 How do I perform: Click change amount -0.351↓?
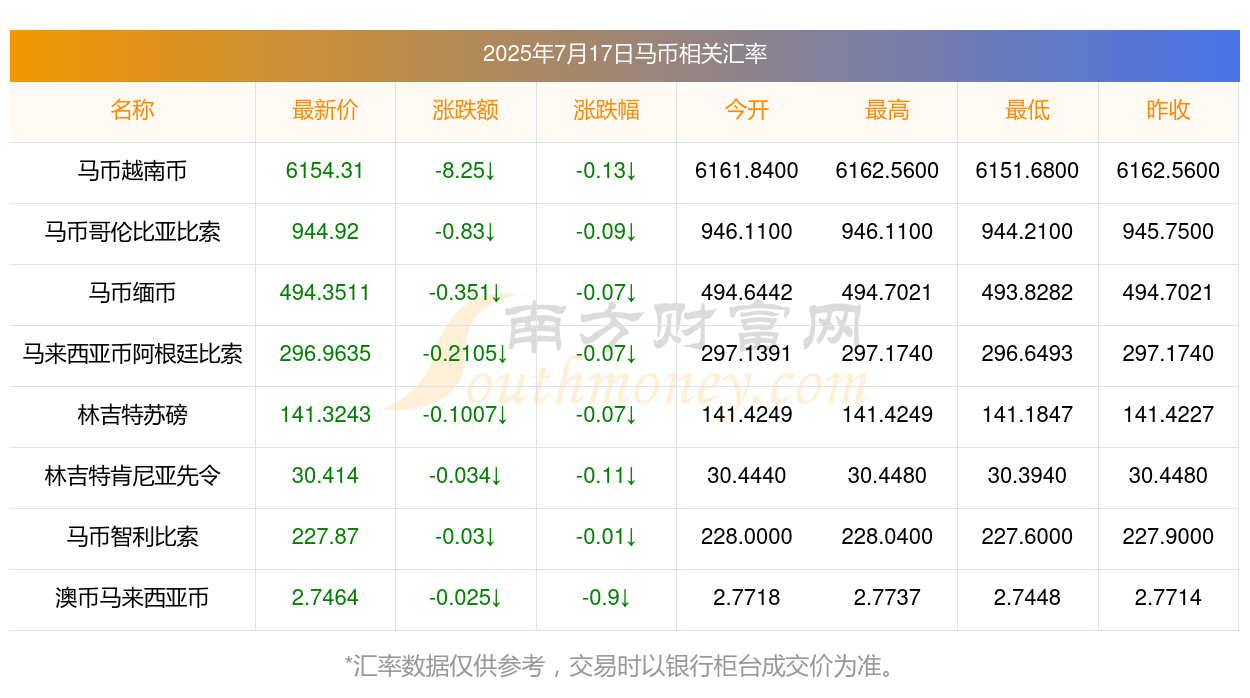[x=466, y=293]
